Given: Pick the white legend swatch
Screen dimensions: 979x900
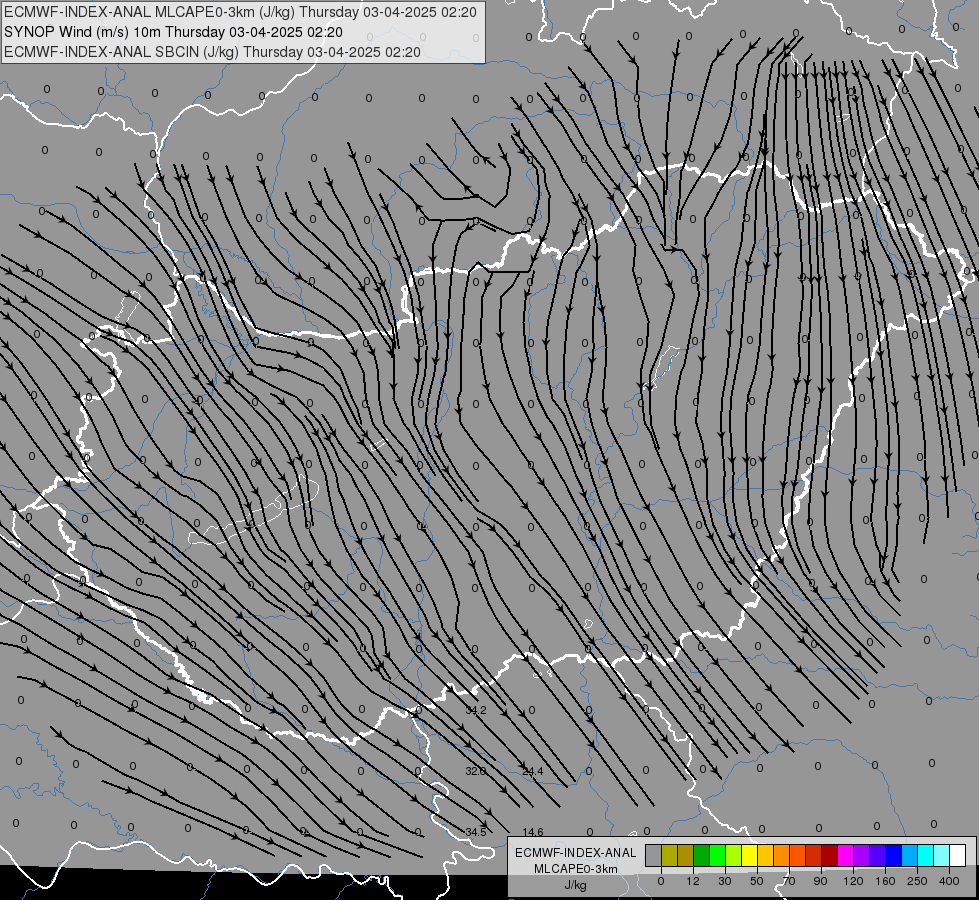Looking at the screenshot, I should coord(958,855).
